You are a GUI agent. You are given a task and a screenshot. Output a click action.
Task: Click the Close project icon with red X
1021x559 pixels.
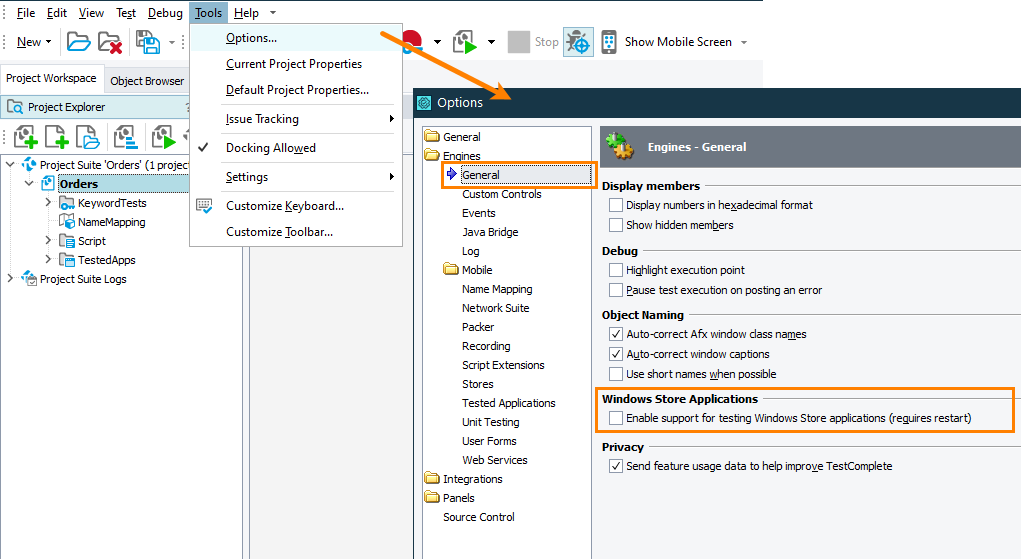point(110,42)
